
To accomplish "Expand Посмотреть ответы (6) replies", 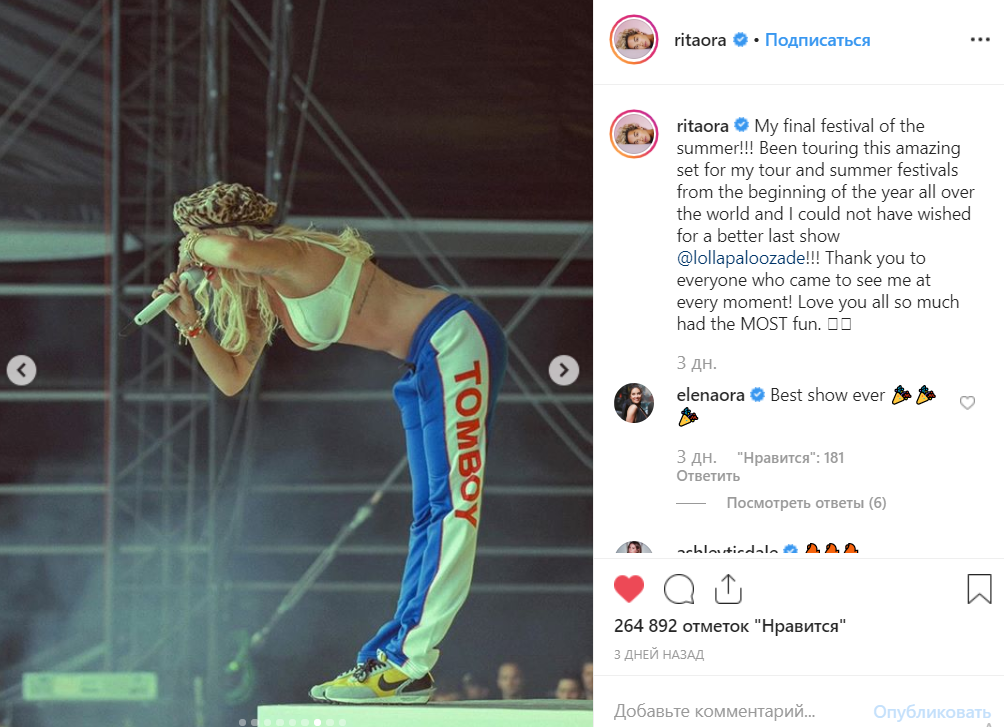I will pos(806,503).
